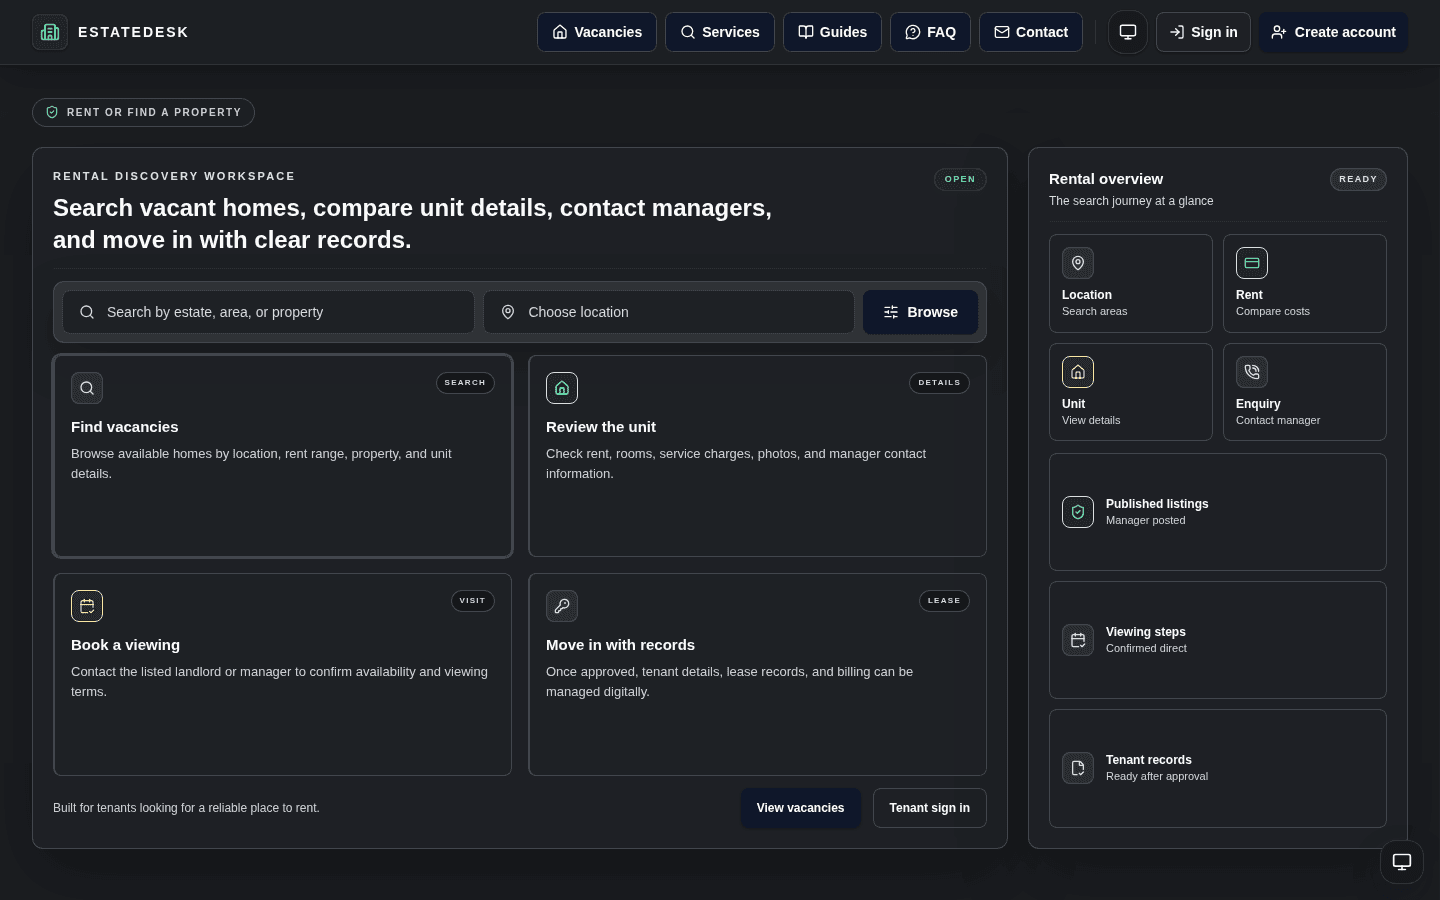Click the house icon in Vacancies nav
Image resolution: width=1440 pixels, height=900 pixels.
click(560, 32)
